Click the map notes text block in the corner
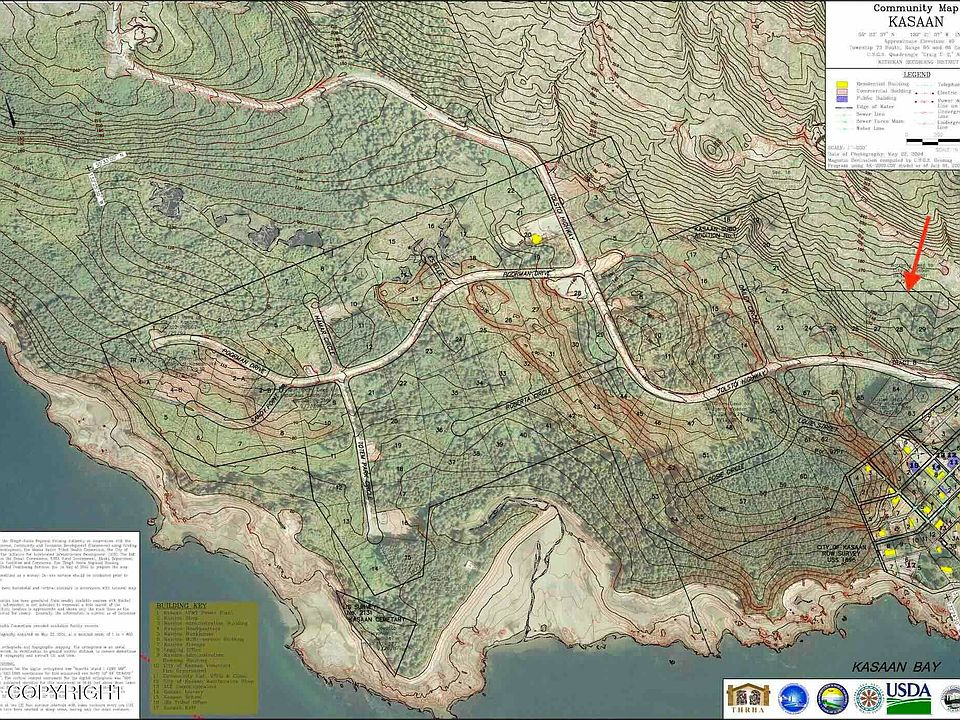The width and height of the screenshot is (960, 720). pyautogui.click(x=69, y=624)
